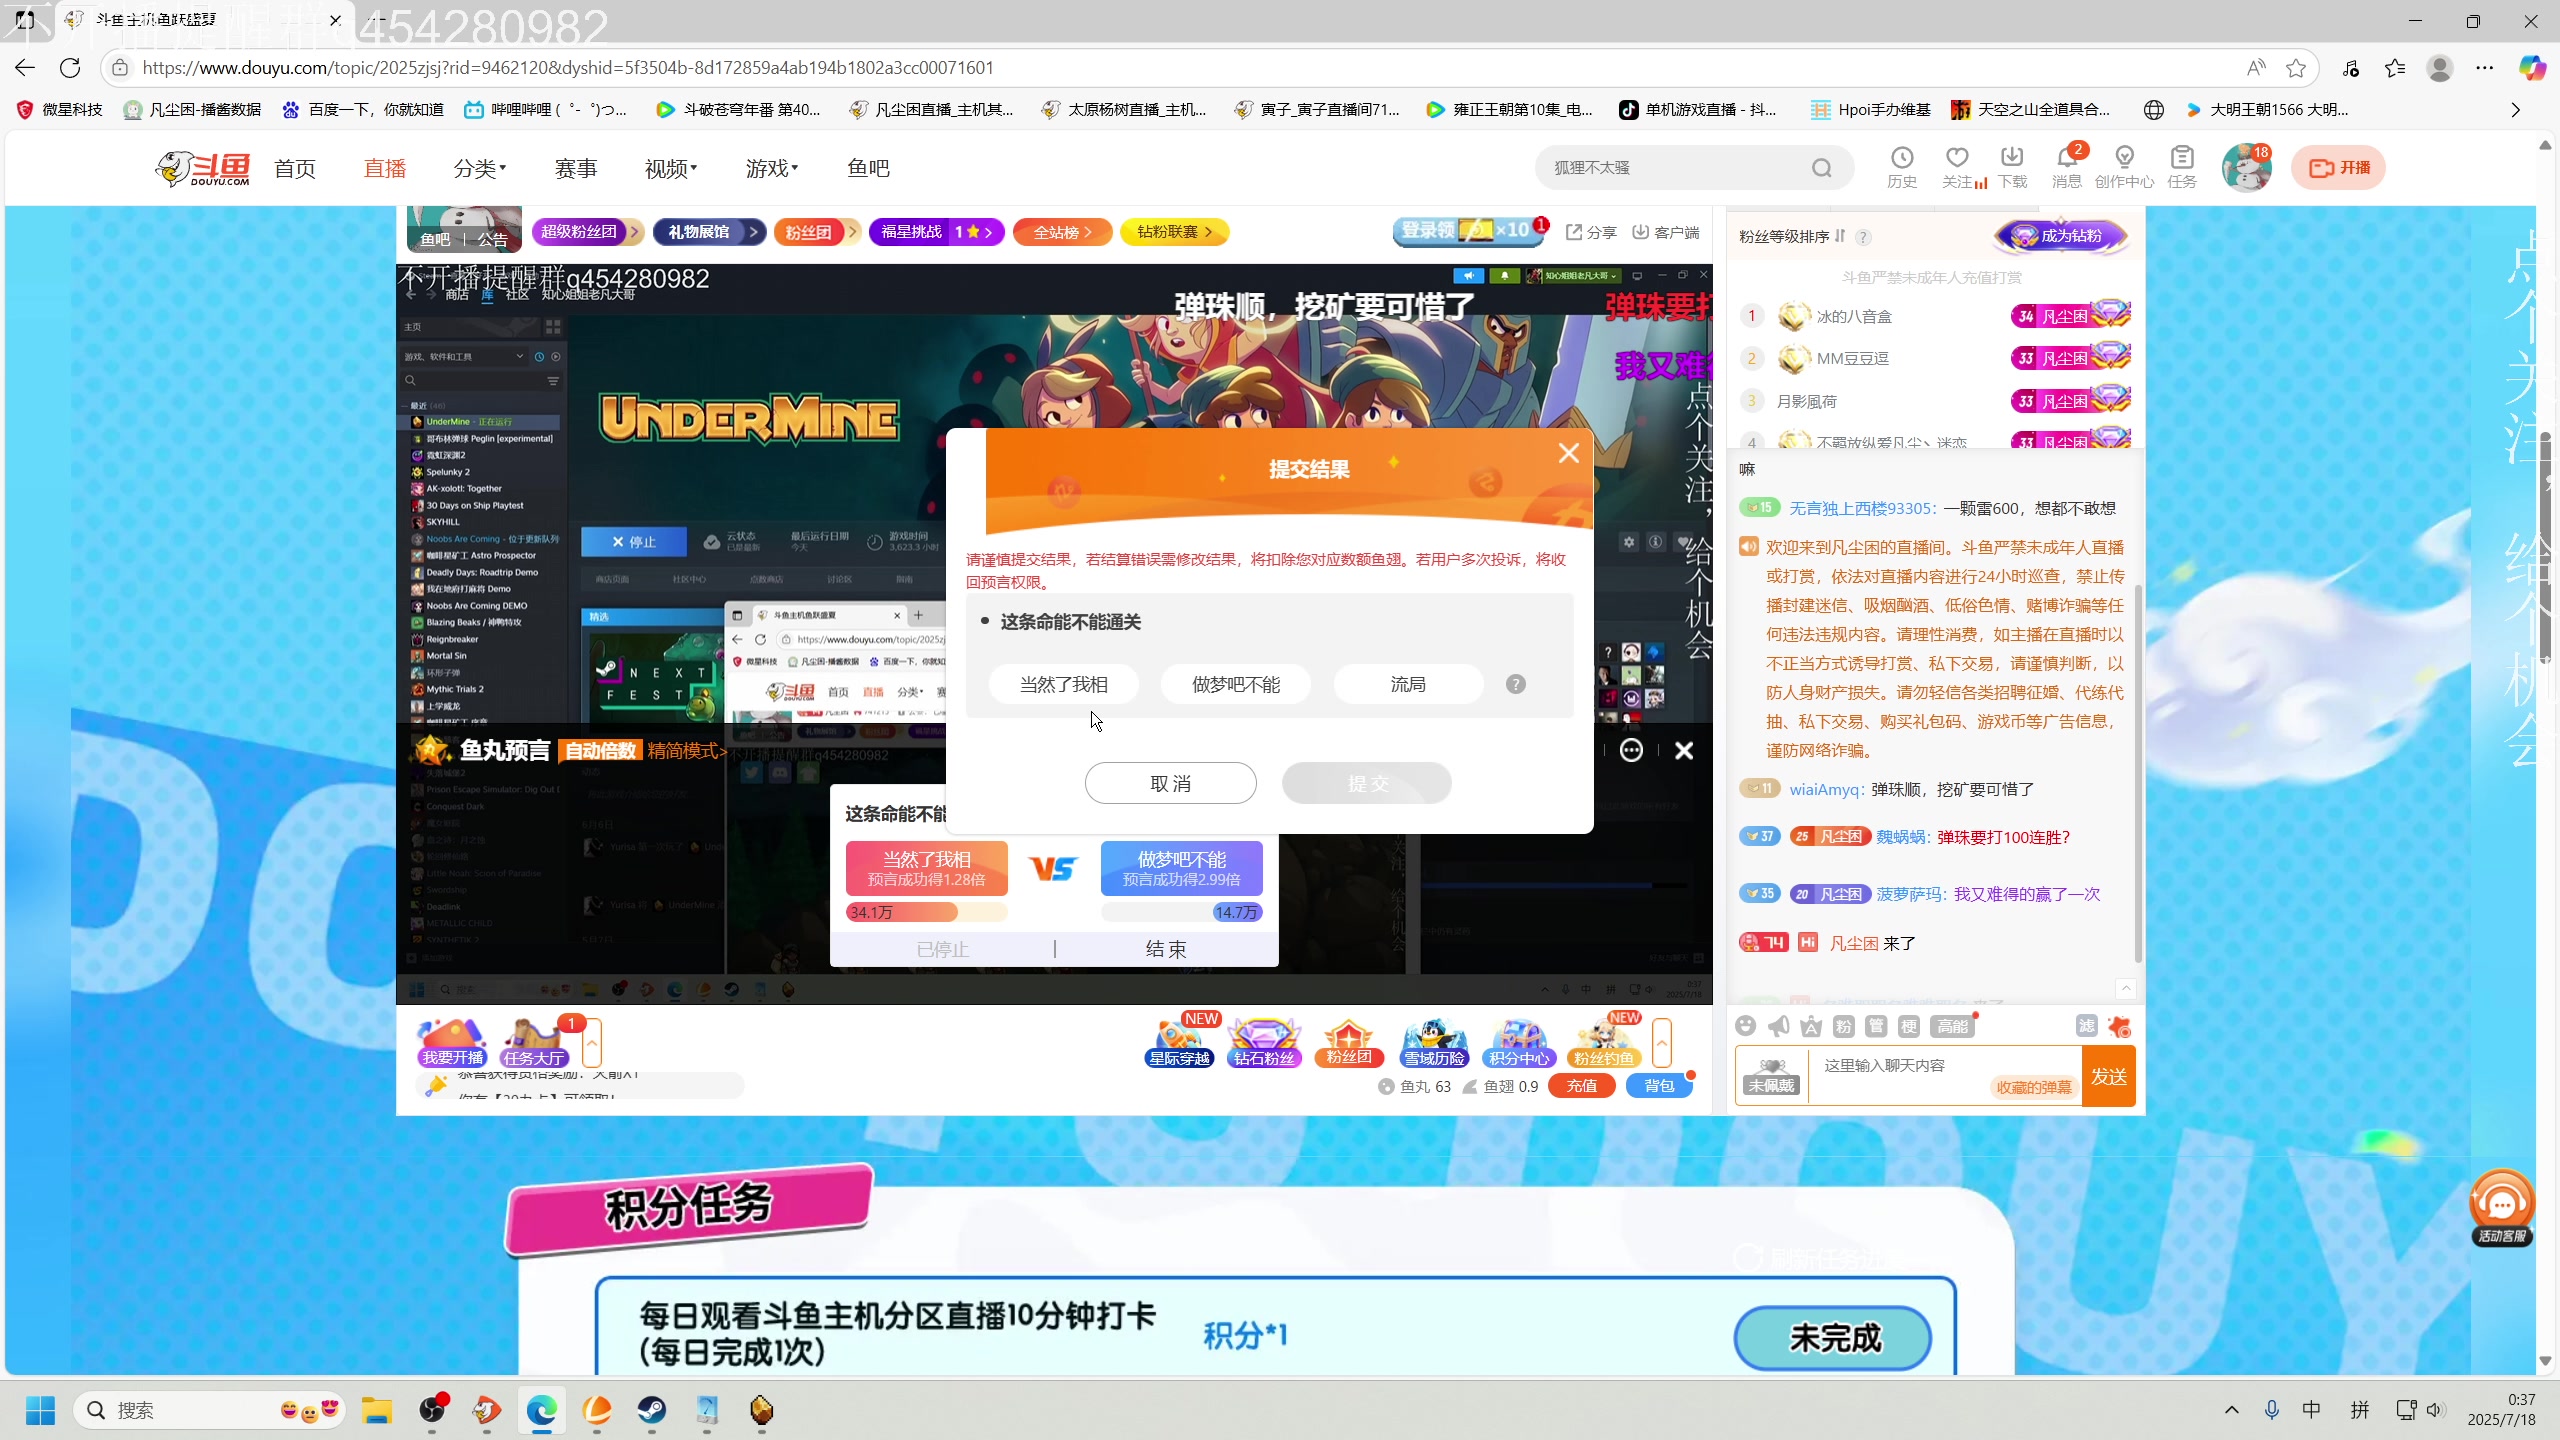Click the 开播 start streaming button
Image resolution: width=2560 pixels, height=1440 pixels.
pyautogui.click(x=2338, y=167)
